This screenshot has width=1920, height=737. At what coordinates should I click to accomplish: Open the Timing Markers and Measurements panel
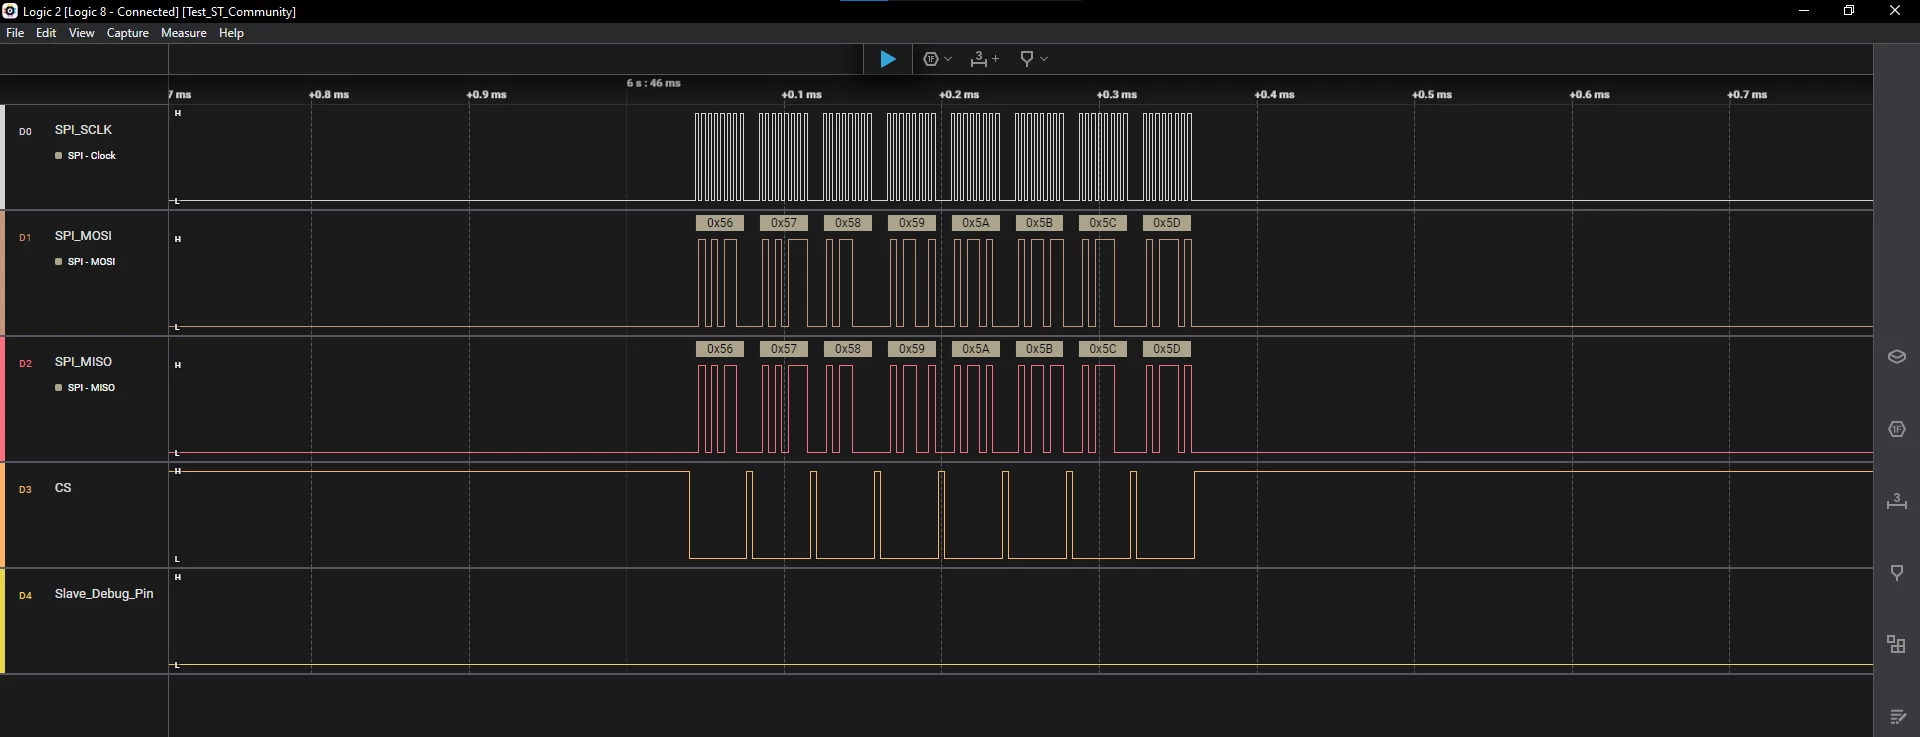[x=1897, y=501]
